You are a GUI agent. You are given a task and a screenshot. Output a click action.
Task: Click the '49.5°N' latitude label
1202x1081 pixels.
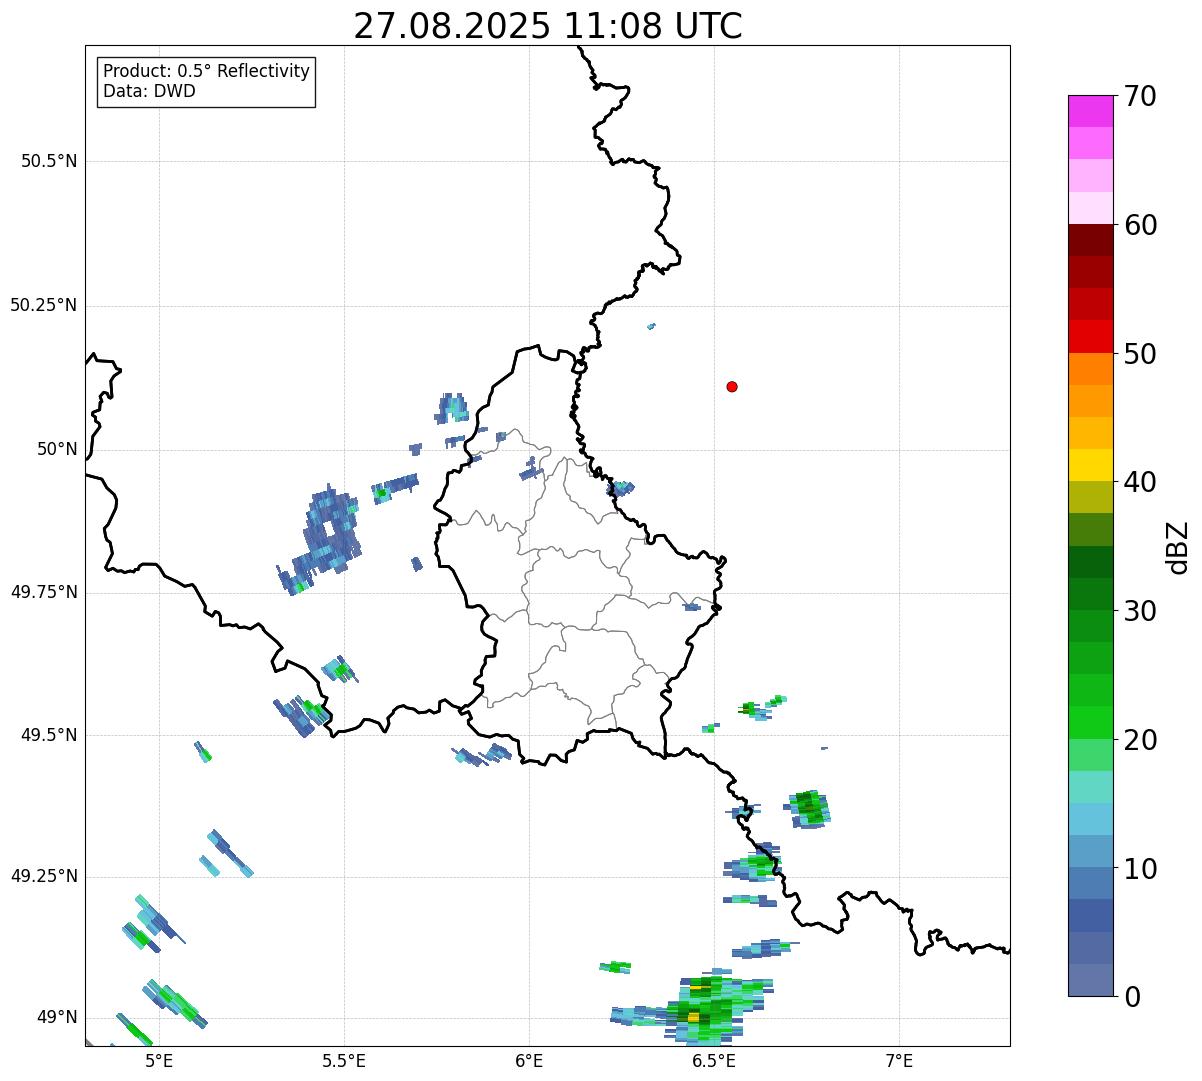point(49,735)
